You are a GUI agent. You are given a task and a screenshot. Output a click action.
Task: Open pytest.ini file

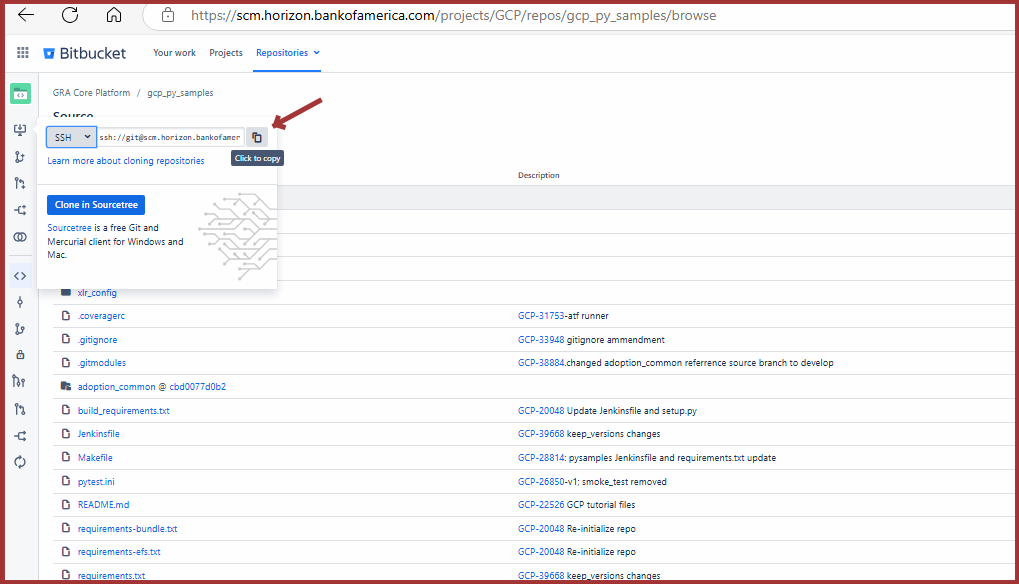[x=96, y=481]
